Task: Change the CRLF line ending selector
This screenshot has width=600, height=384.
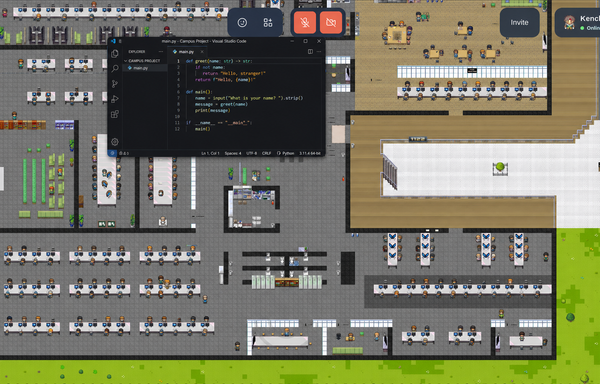Action: pyautogui.click(x=266, y=153)
